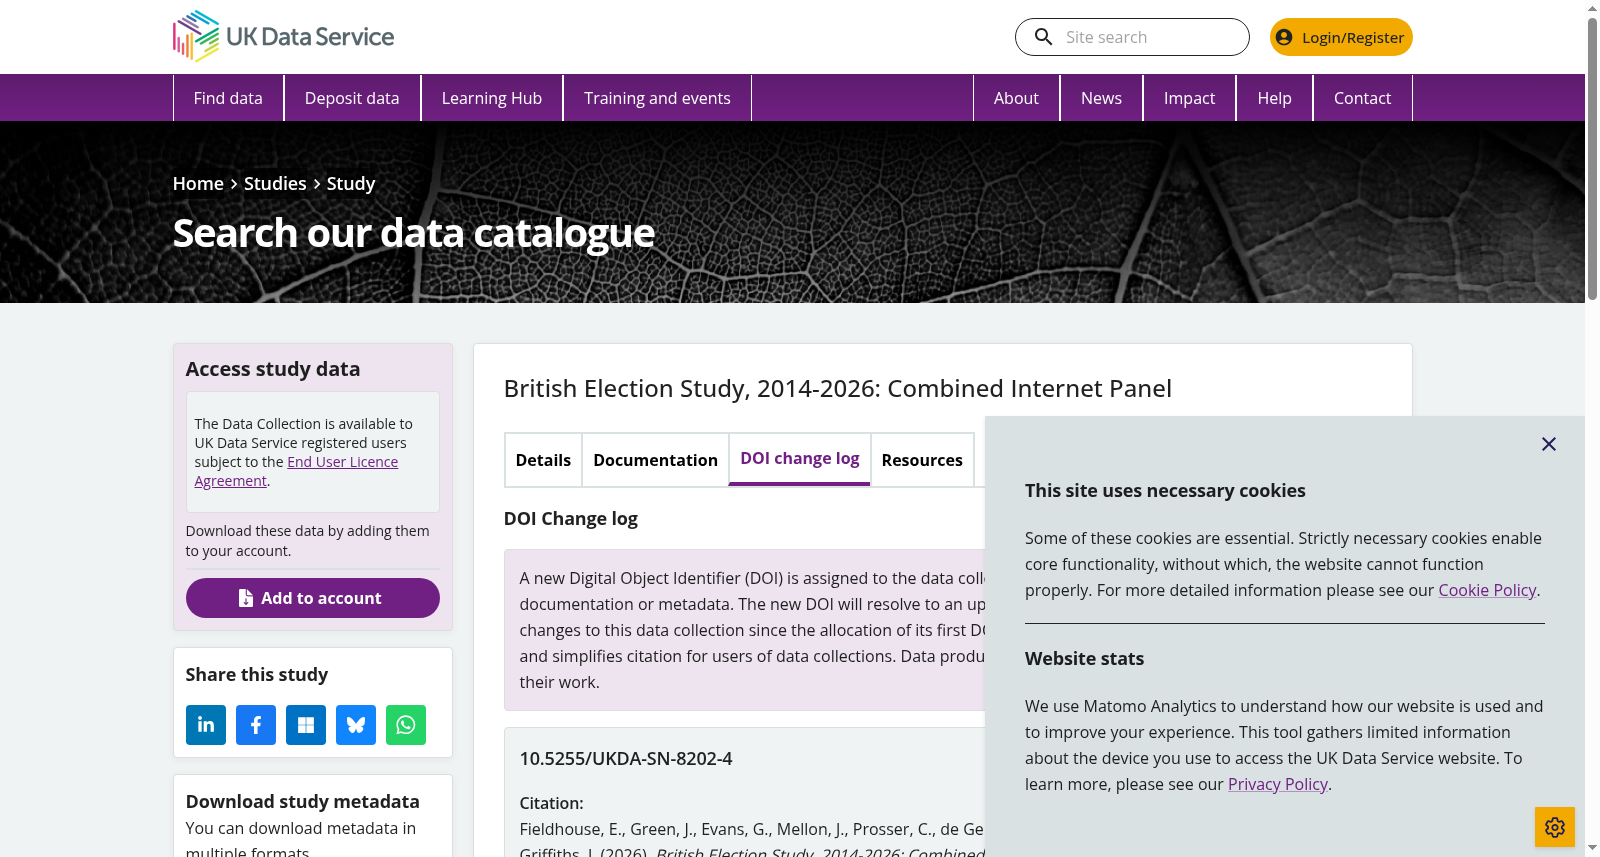
Task: Switch to the Details tab
Action: [543, 460]
